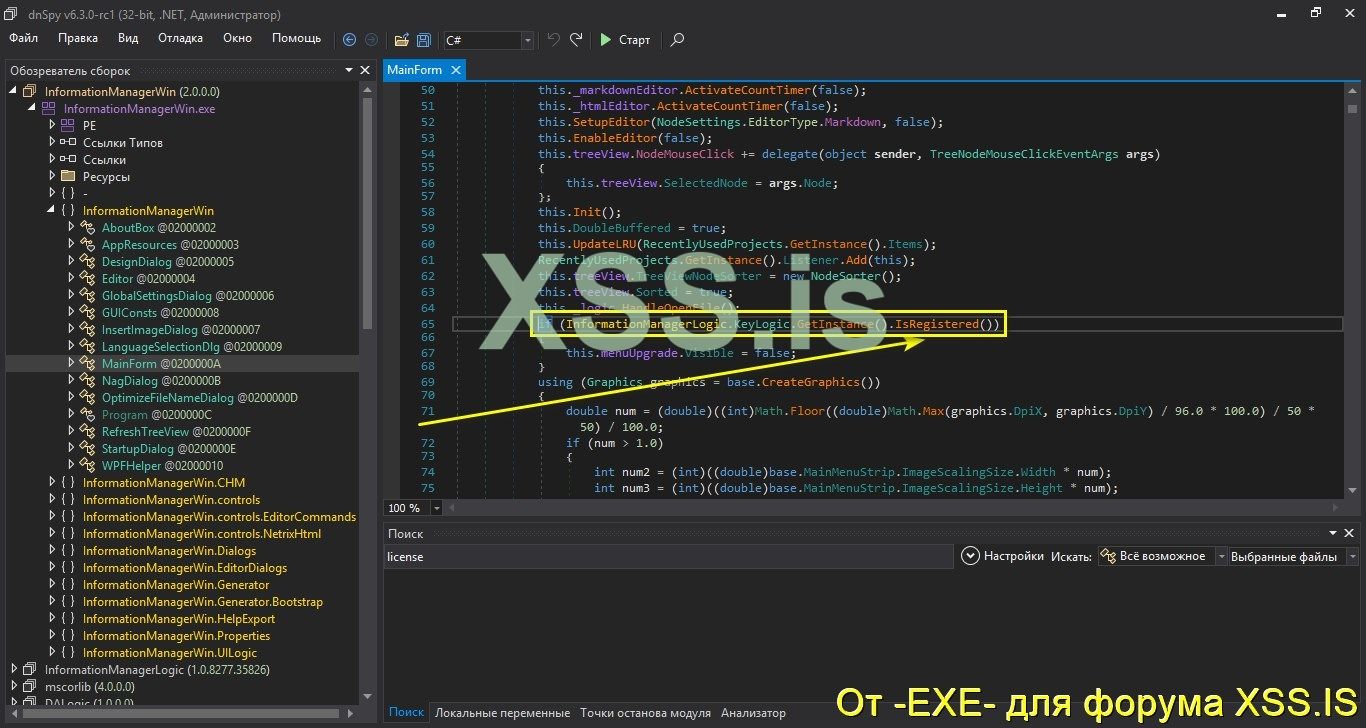Expand the Ресурсы node in Assembly Explorer

[52, 176]
